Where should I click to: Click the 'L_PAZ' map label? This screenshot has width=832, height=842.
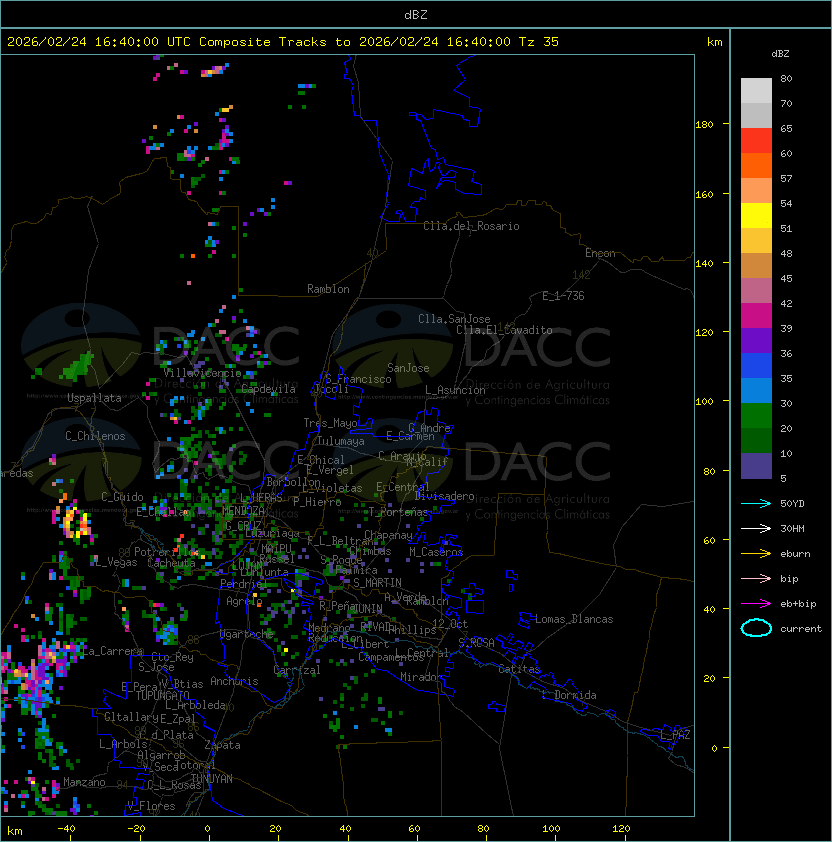pyautogui.click(x=675, y=735)
